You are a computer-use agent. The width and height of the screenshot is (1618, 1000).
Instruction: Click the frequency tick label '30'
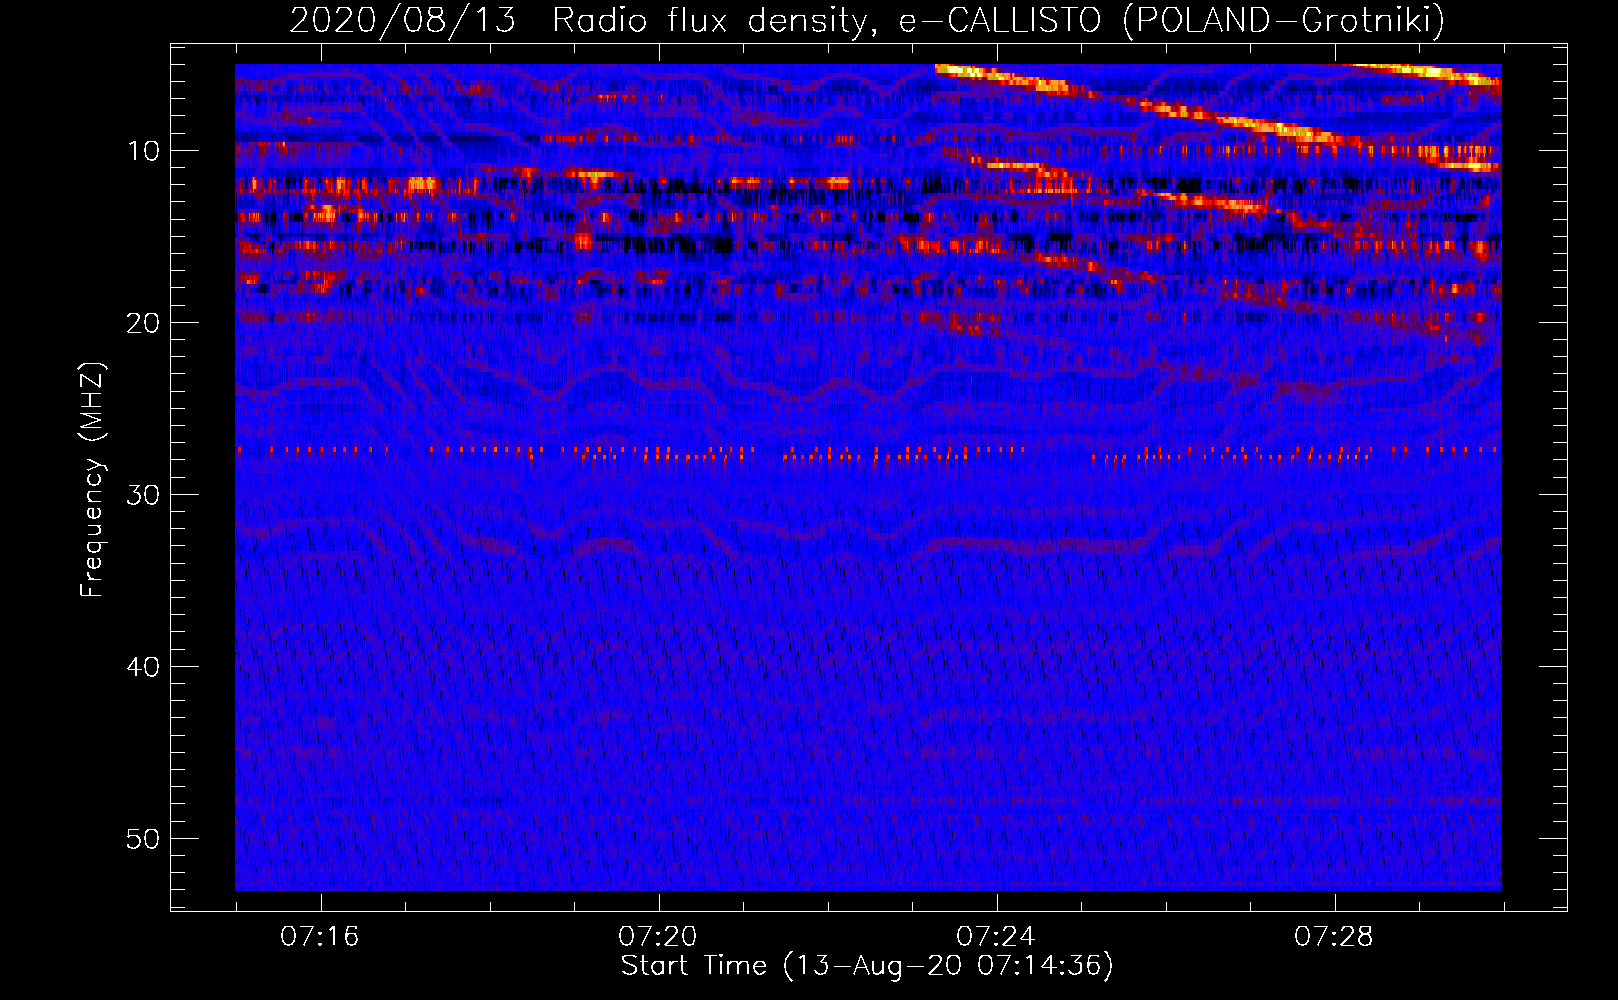pyautogui.click(x=144, y=495)
